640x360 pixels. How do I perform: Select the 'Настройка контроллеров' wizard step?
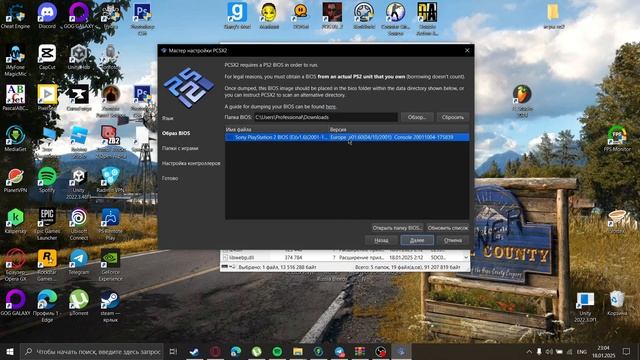191,163
